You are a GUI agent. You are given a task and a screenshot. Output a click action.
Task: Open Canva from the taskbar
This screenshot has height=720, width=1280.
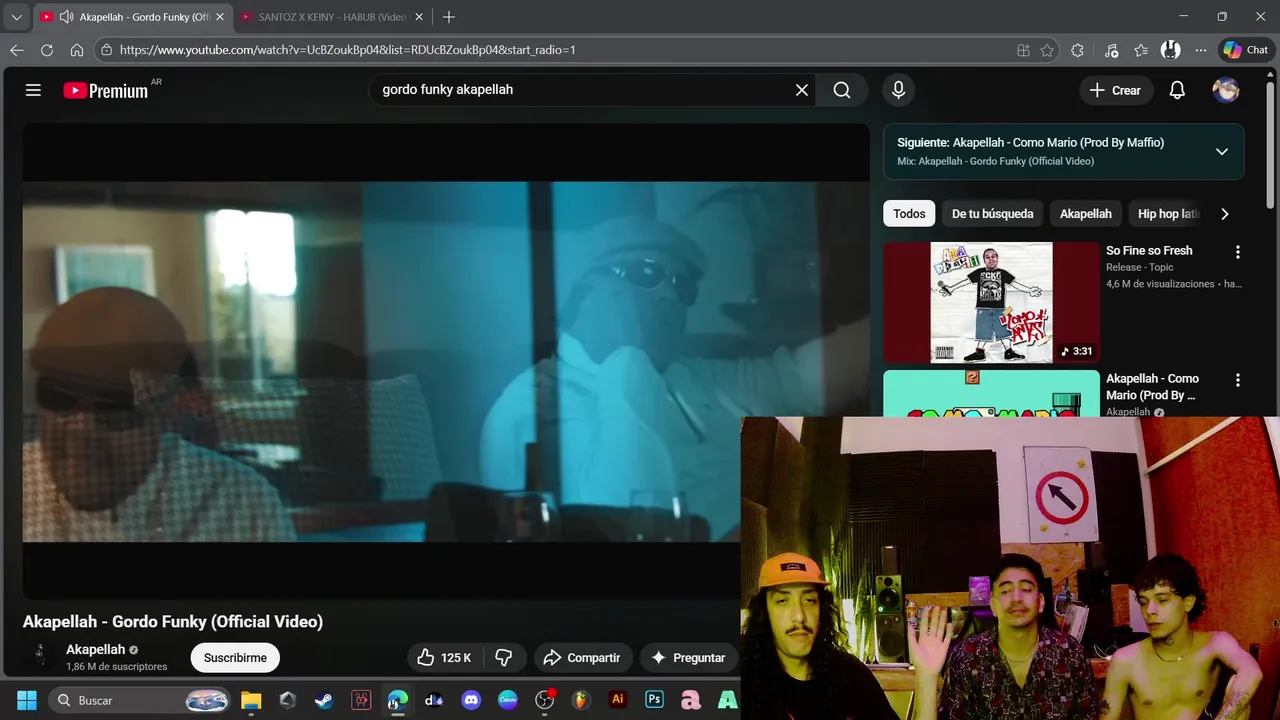click(x=508, y=700)
